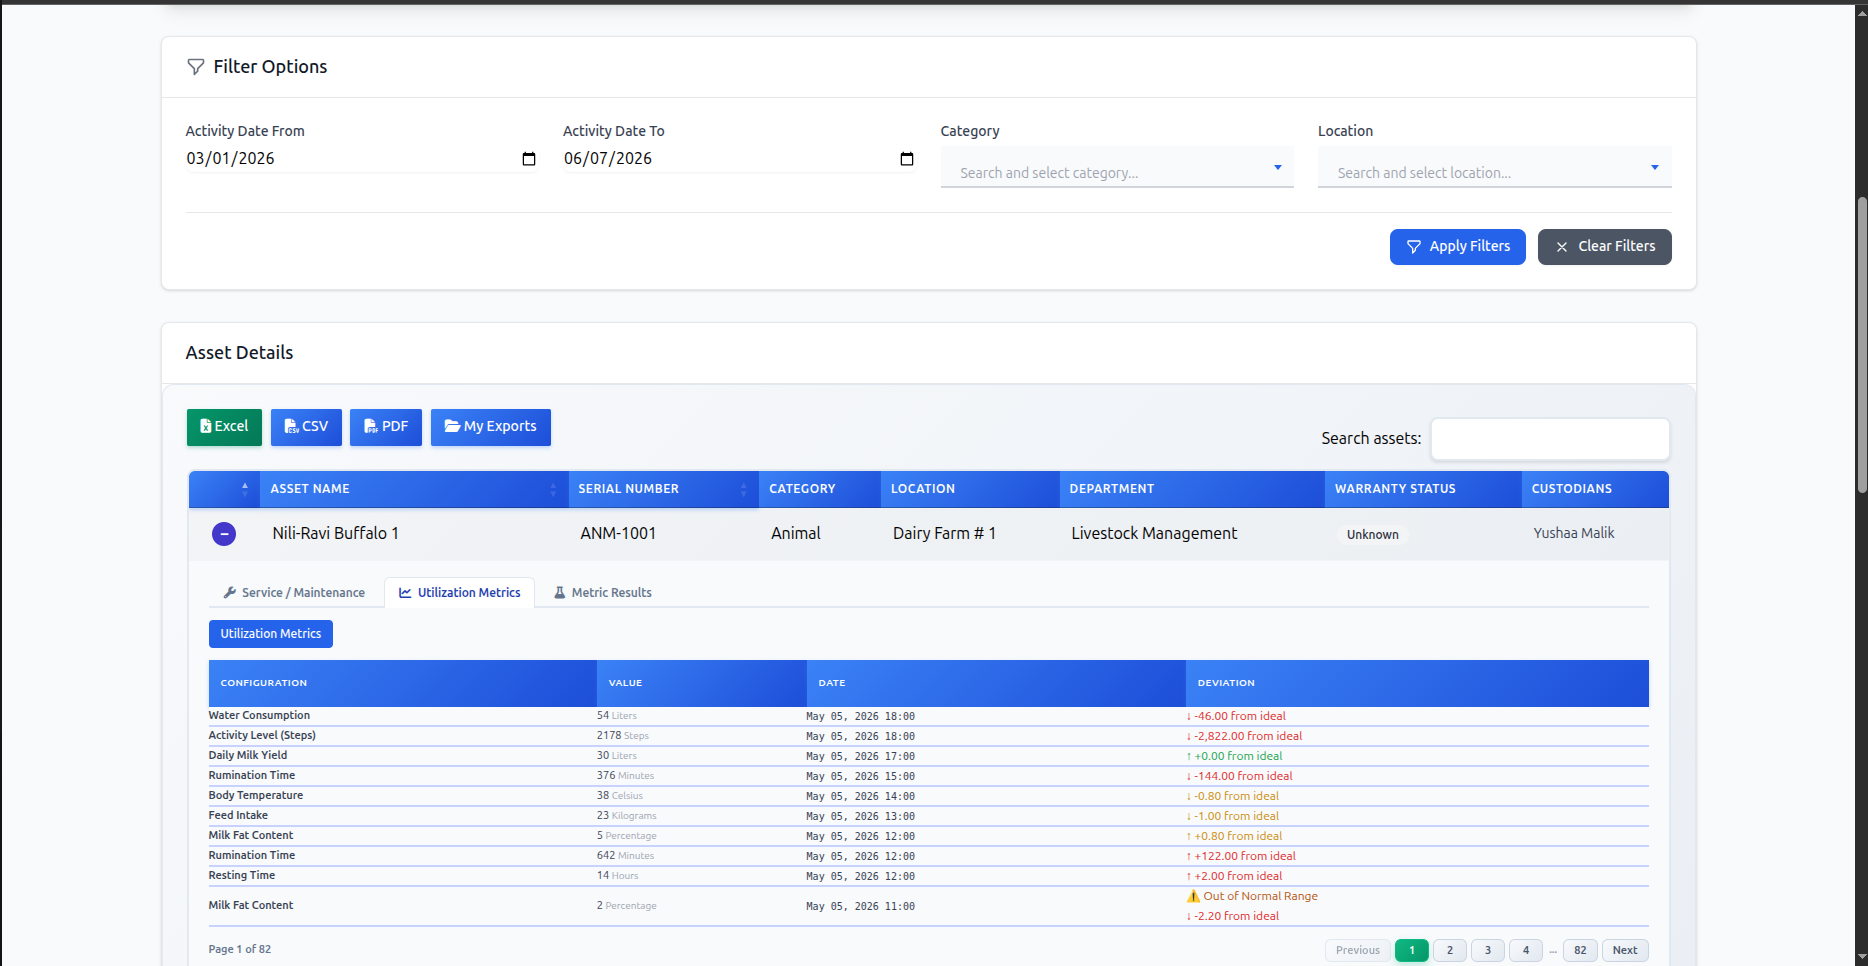1868x966 pixels.
Task: Click the Out of Normal Range warning
Action: (x=1252, y=897)
